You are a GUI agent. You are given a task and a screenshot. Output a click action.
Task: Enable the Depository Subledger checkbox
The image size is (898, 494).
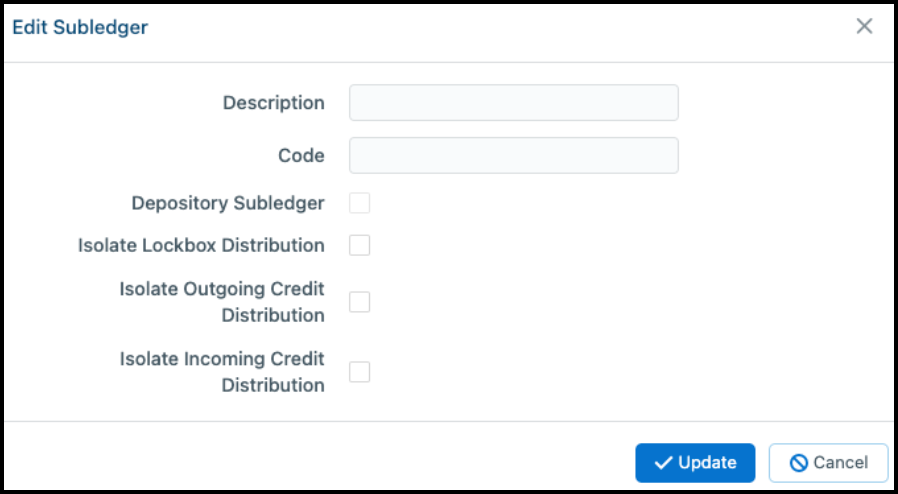(360, 203)
